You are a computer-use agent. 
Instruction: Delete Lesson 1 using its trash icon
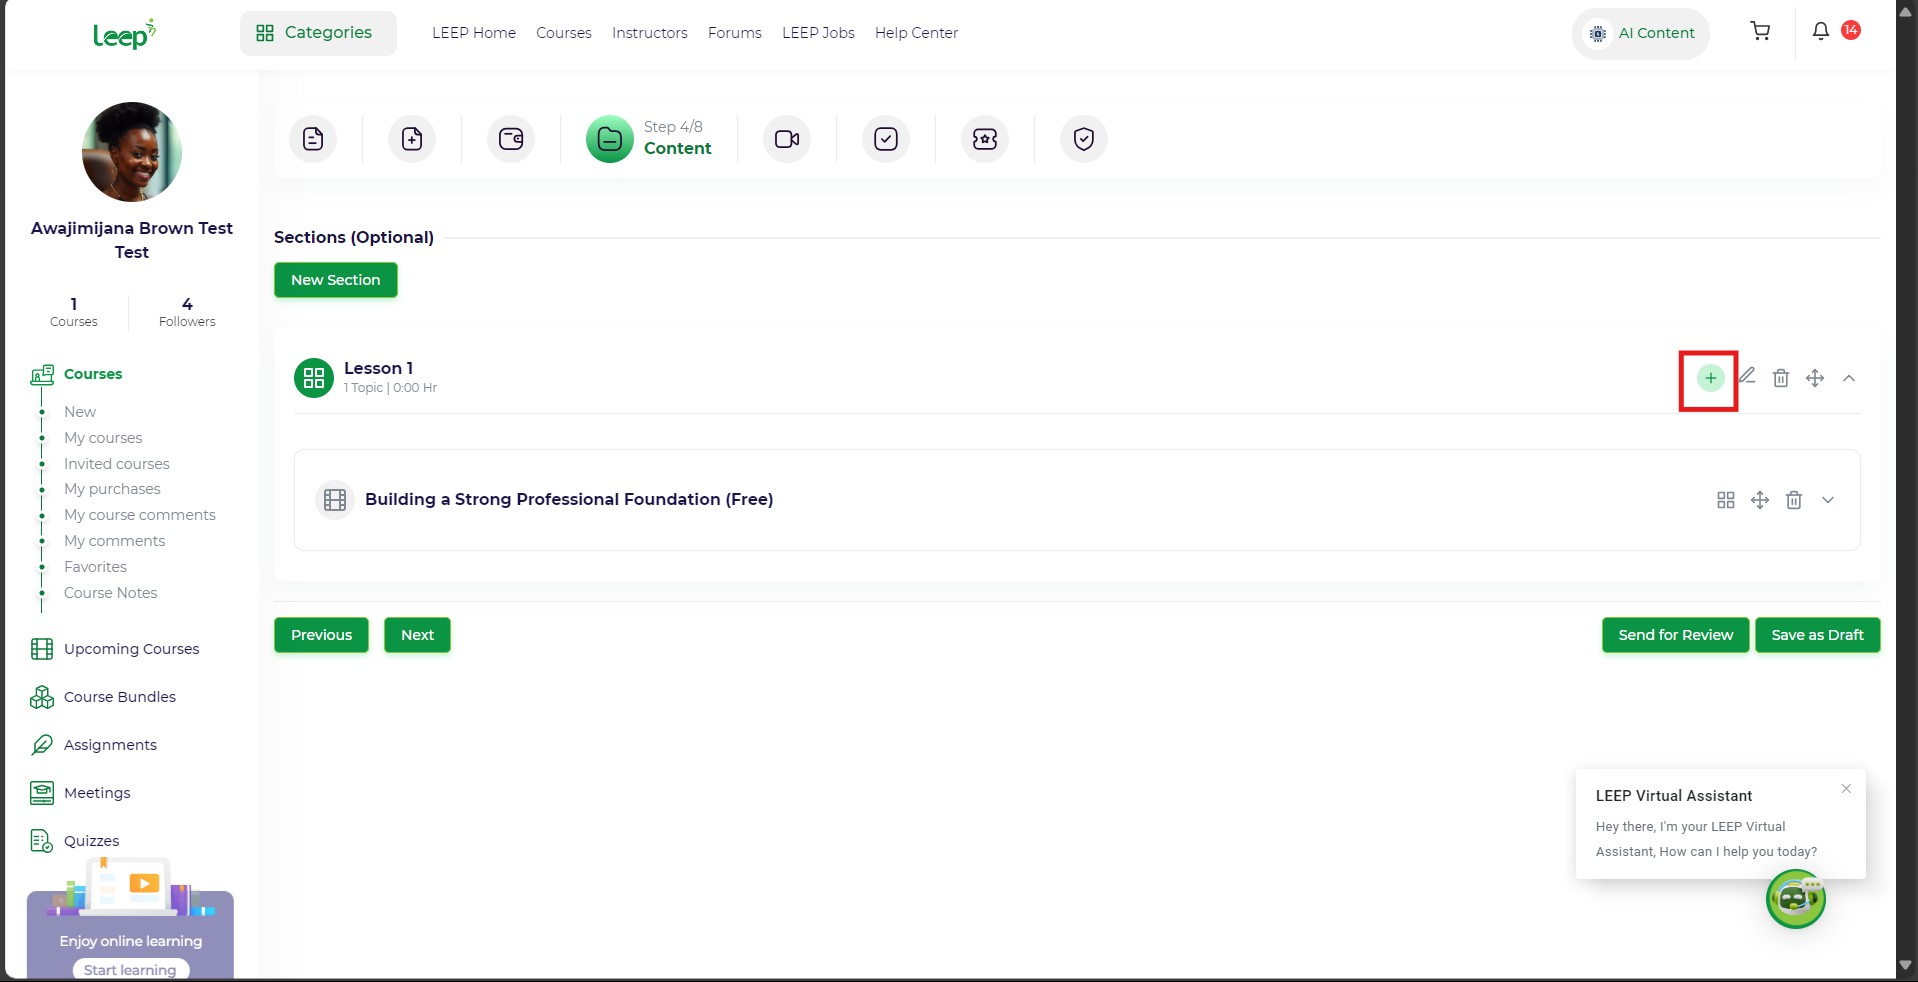point(1781,378)
